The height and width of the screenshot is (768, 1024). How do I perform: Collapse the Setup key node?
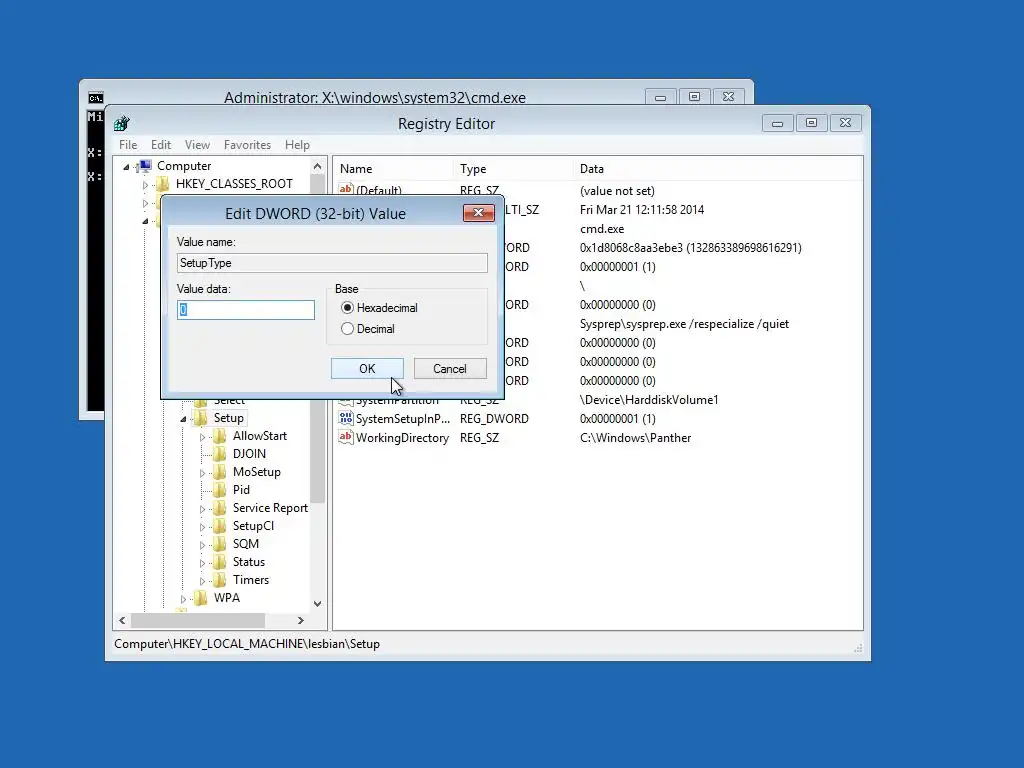[183, 419]
